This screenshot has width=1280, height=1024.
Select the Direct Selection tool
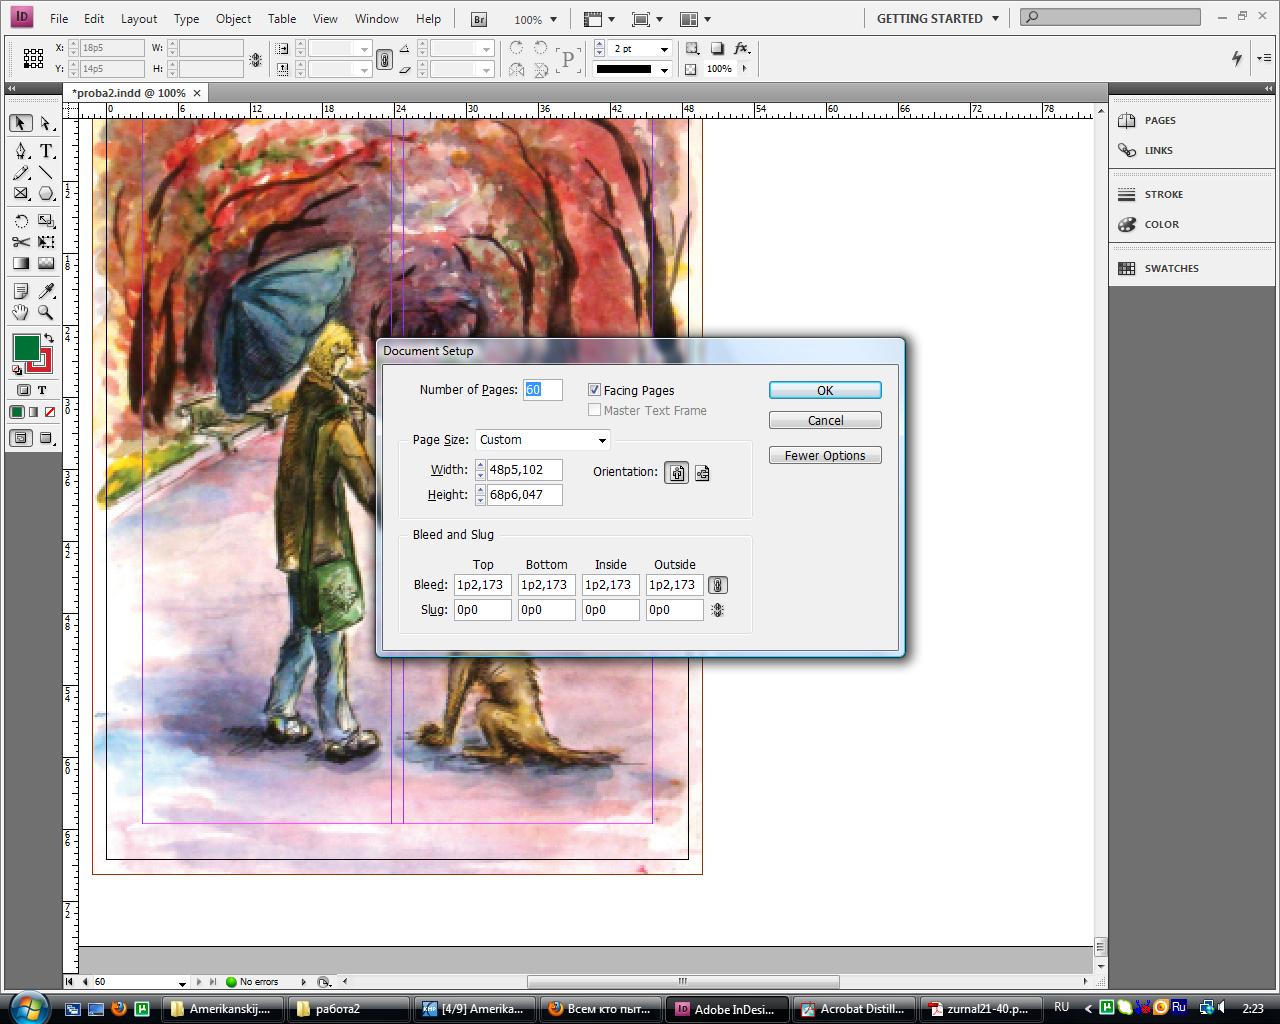pyautogui.click(x=46, y=123)
